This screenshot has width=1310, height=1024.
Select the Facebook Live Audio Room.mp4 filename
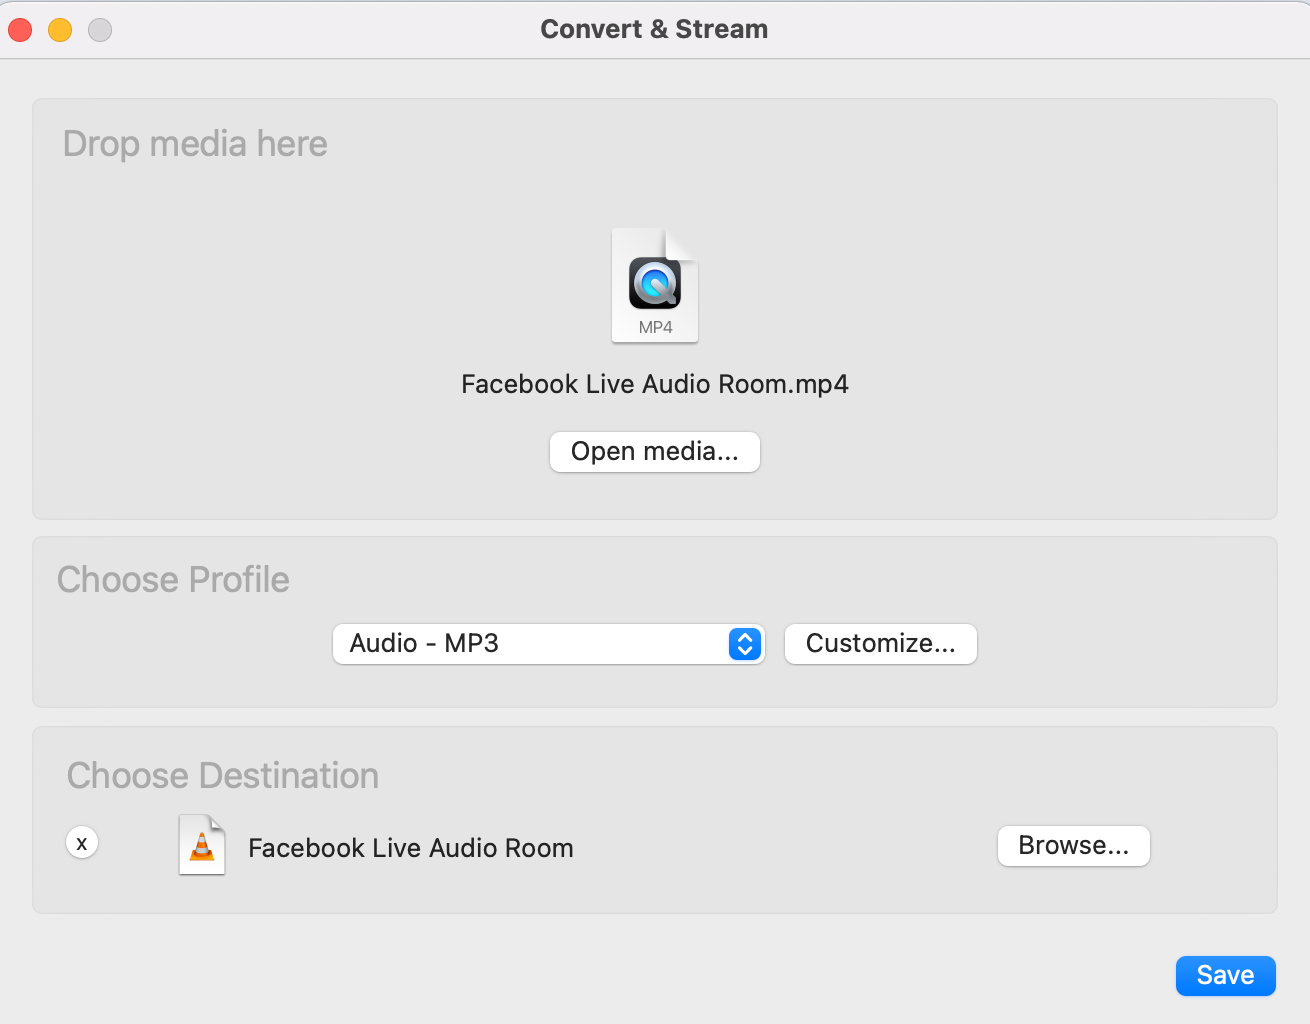pyautogui.click(x=655, y=385)
